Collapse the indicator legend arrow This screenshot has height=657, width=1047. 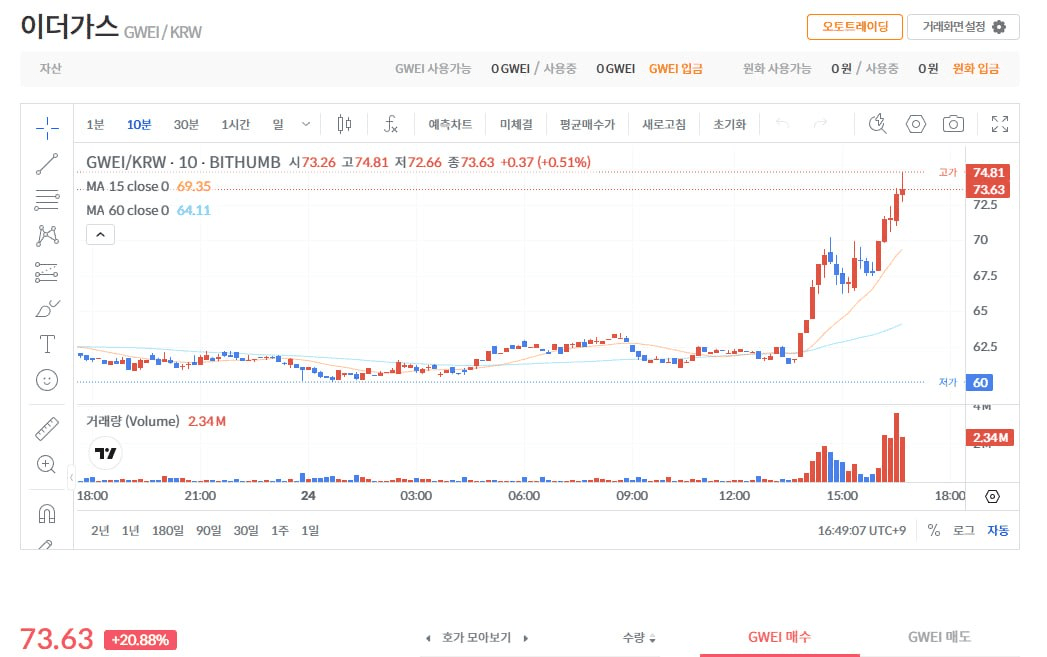coord(101,235)
